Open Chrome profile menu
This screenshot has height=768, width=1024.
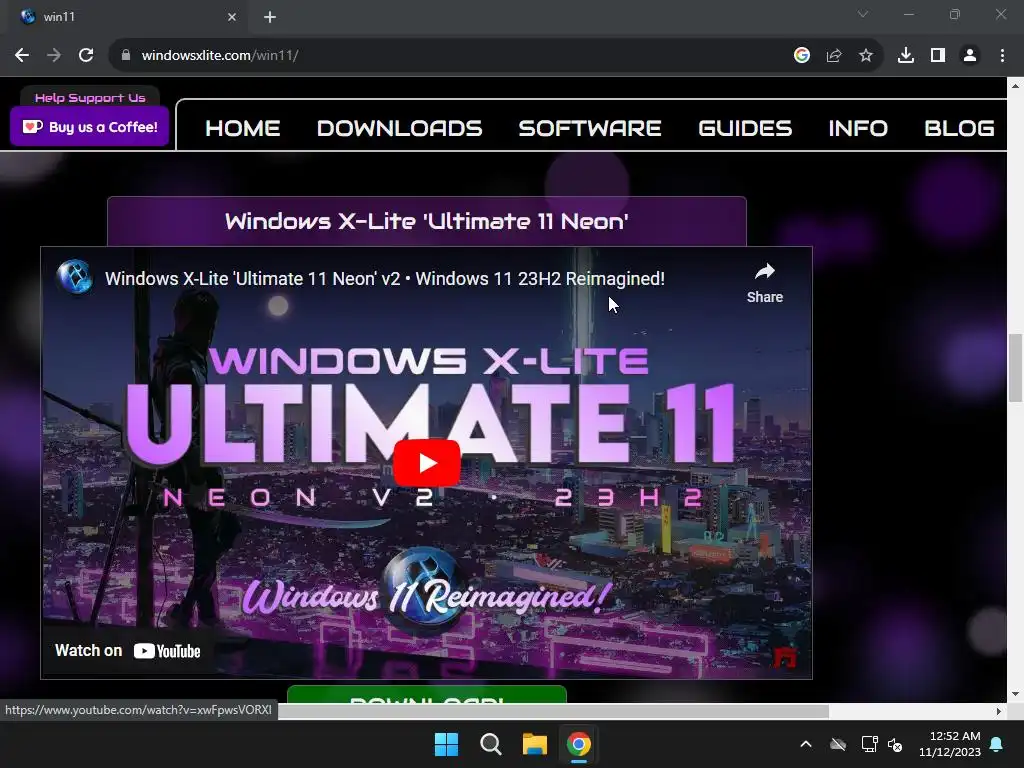[970, 56]
